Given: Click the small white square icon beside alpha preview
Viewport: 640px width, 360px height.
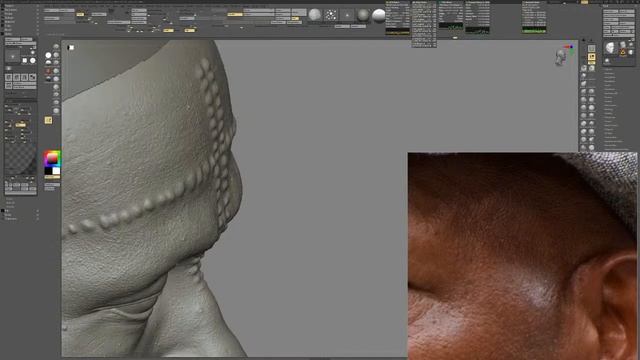Looking at the screenshot, I should coord(25,60).
